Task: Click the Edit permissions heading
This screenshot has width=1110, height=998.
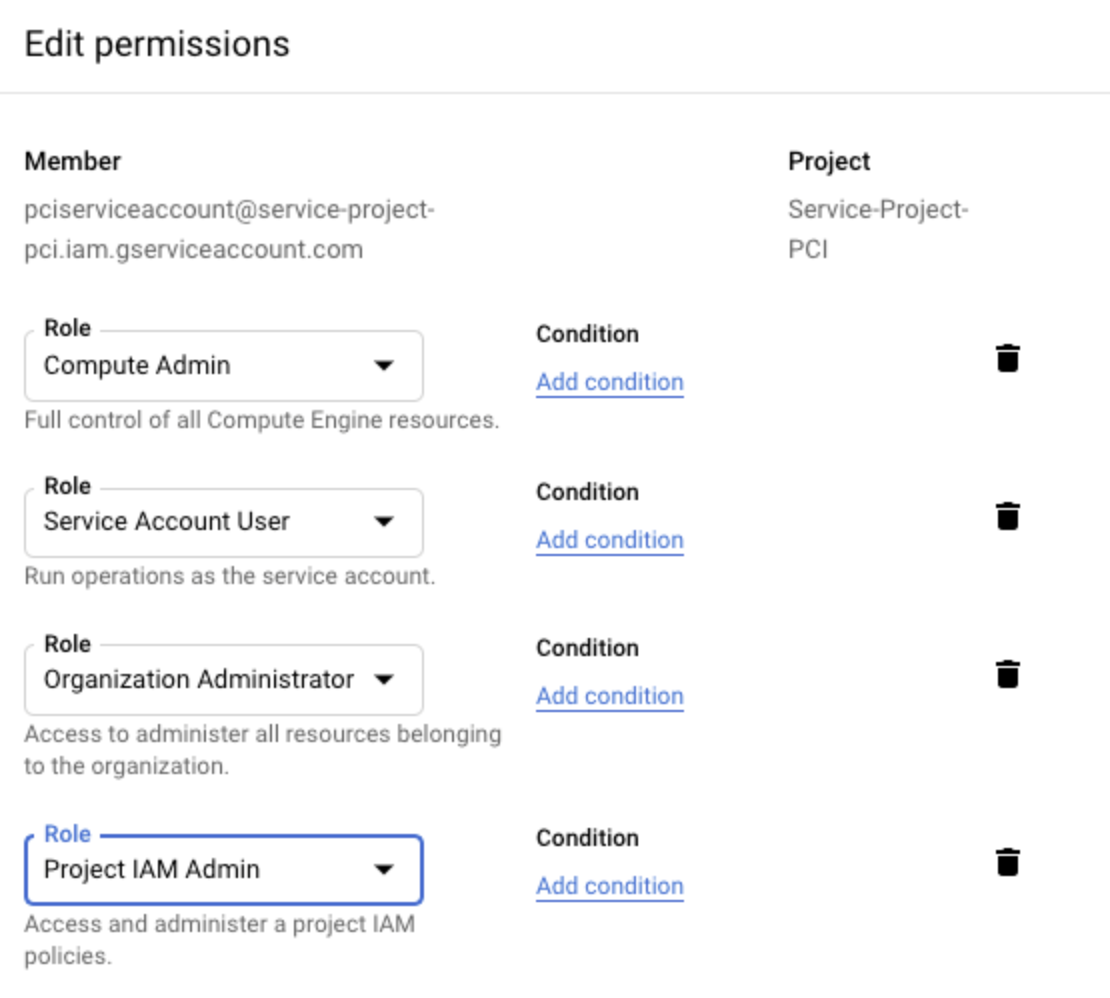Action: [157, 44]
